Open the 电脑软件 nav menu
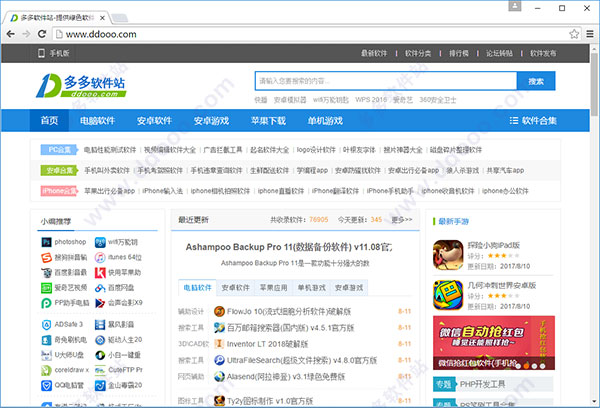Image resolution: width=600 pixels, height=408 pixels. tap(98, 121)
